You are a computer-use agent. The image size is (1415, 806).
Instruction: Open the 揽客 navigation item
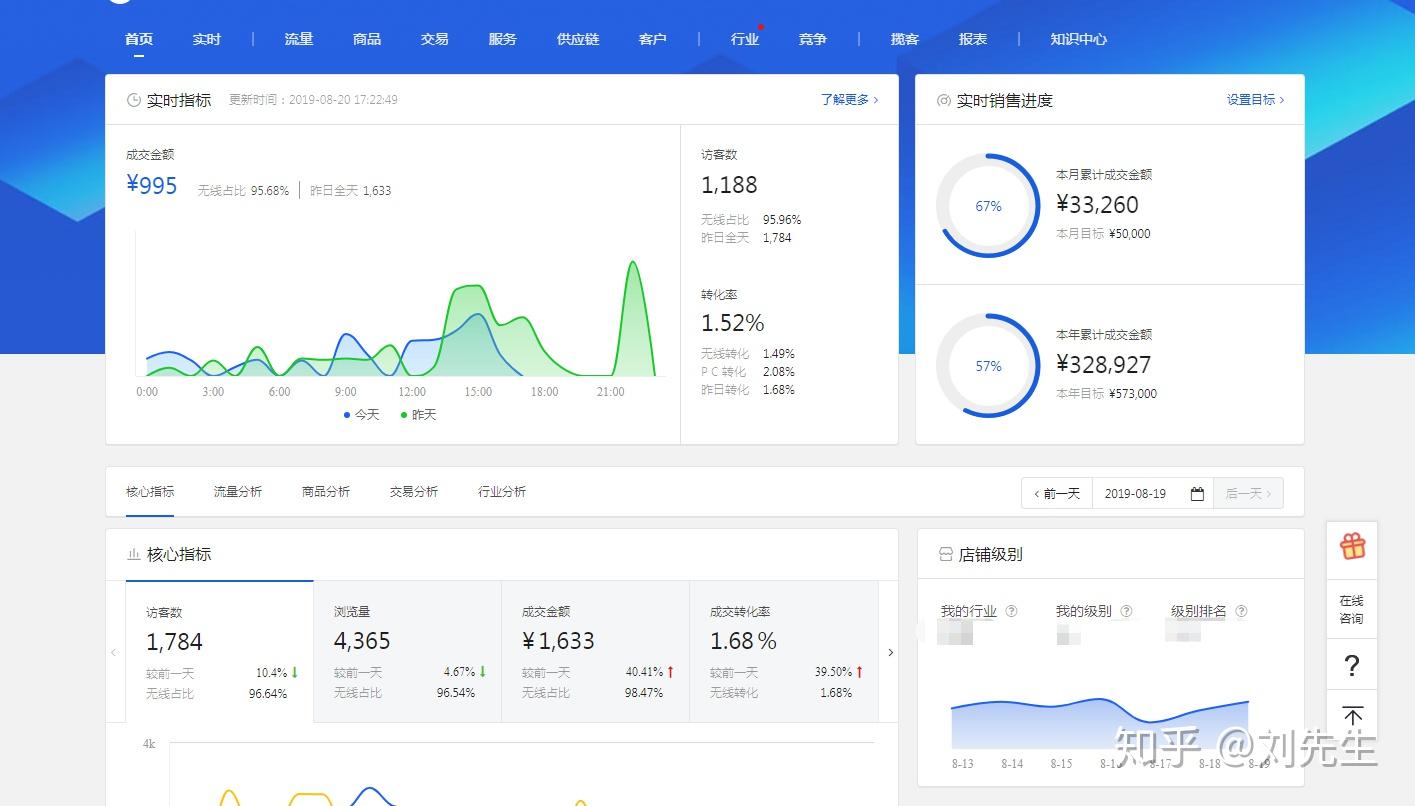pyautogui.click(x=905, y=39)
